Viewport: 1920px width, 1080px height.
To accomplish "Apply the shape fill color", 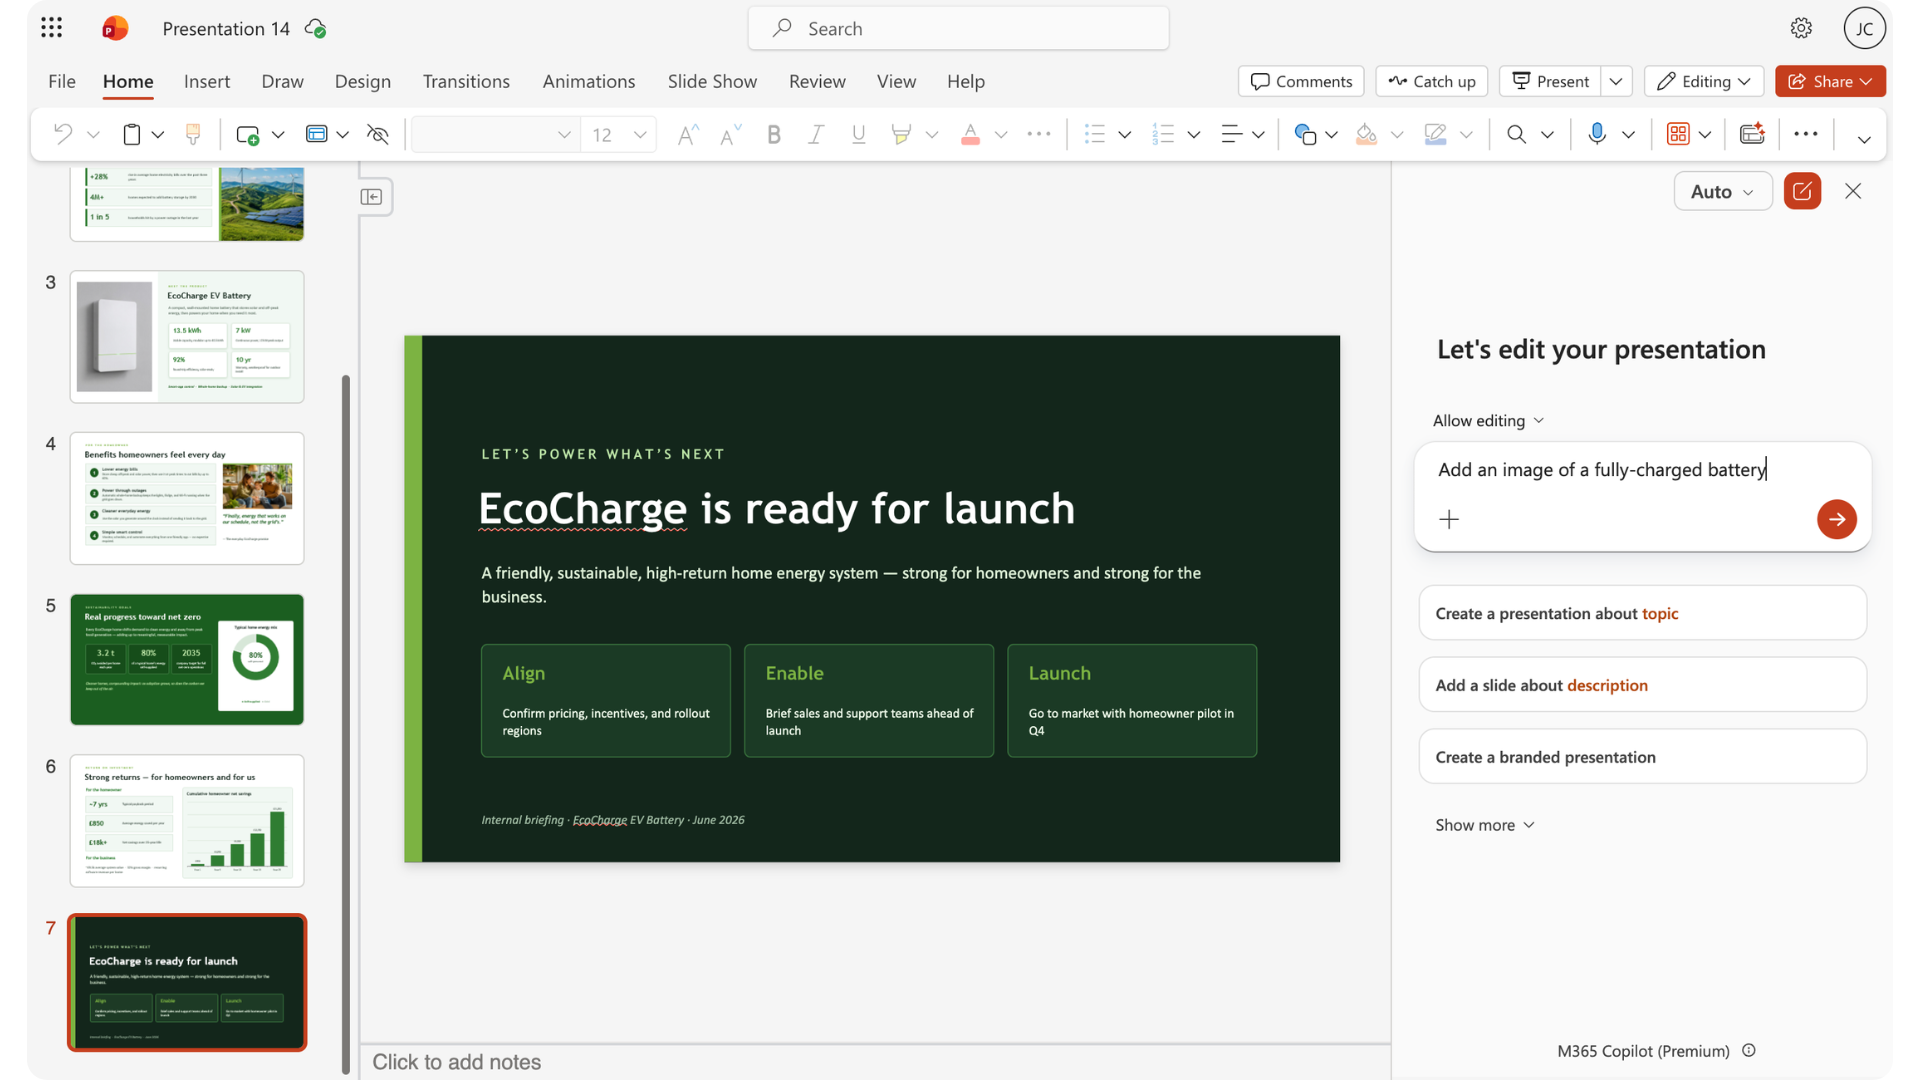I will tap(1366, 134).
